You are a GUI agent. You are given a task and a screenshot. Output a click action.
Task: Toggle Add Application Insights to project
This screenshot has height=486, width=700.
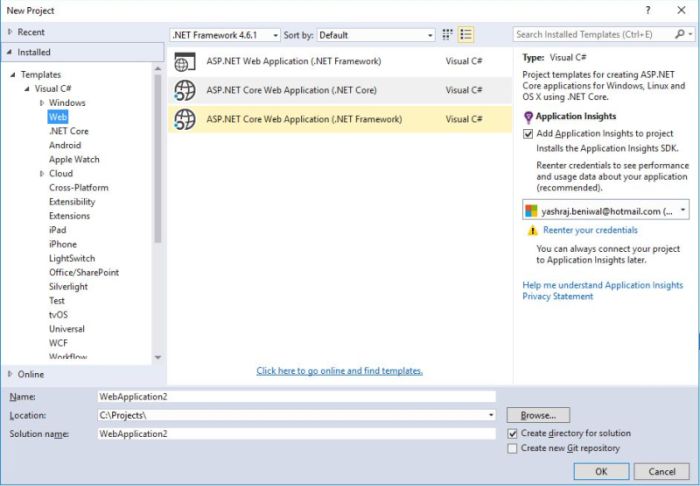point(528,134)
